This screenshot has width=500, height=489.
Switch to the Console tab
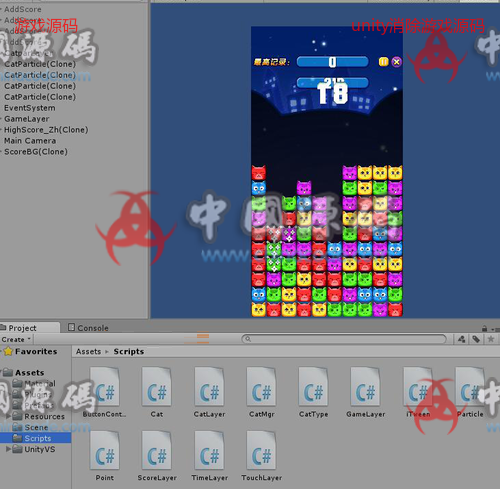coord(88,328)
